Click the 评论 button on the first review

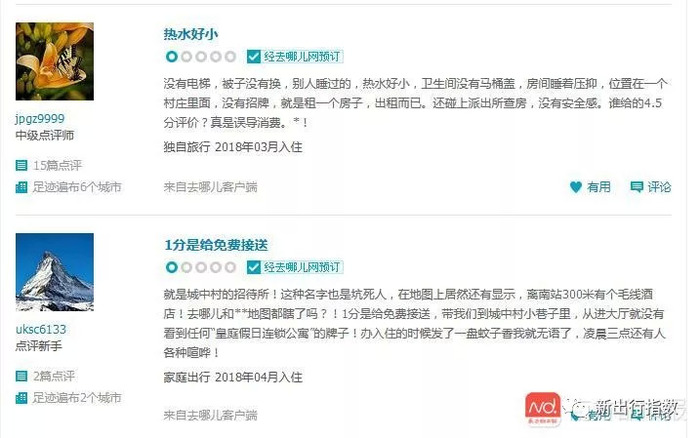point(650,187)
